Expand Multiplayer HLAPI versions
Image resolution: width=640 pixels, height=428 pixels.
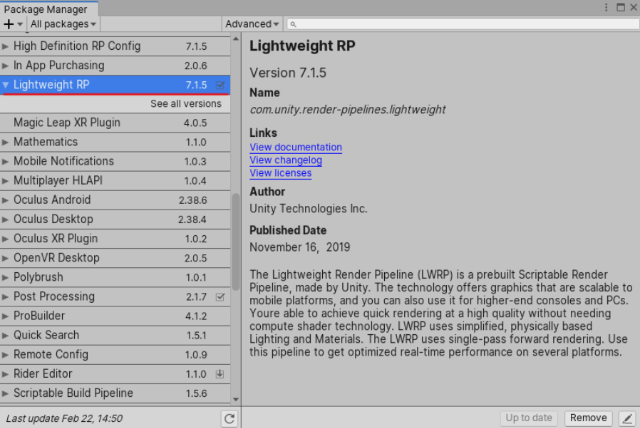coord(5,180)
